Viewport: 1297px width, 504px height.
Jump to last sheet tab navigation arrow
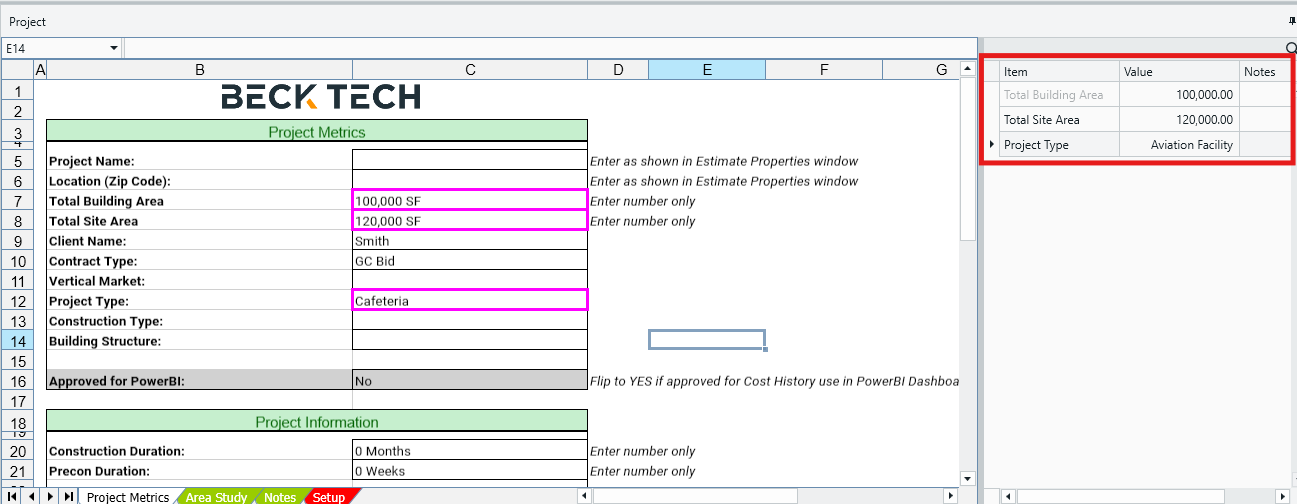pyautogui.click(x=68, y=496)
